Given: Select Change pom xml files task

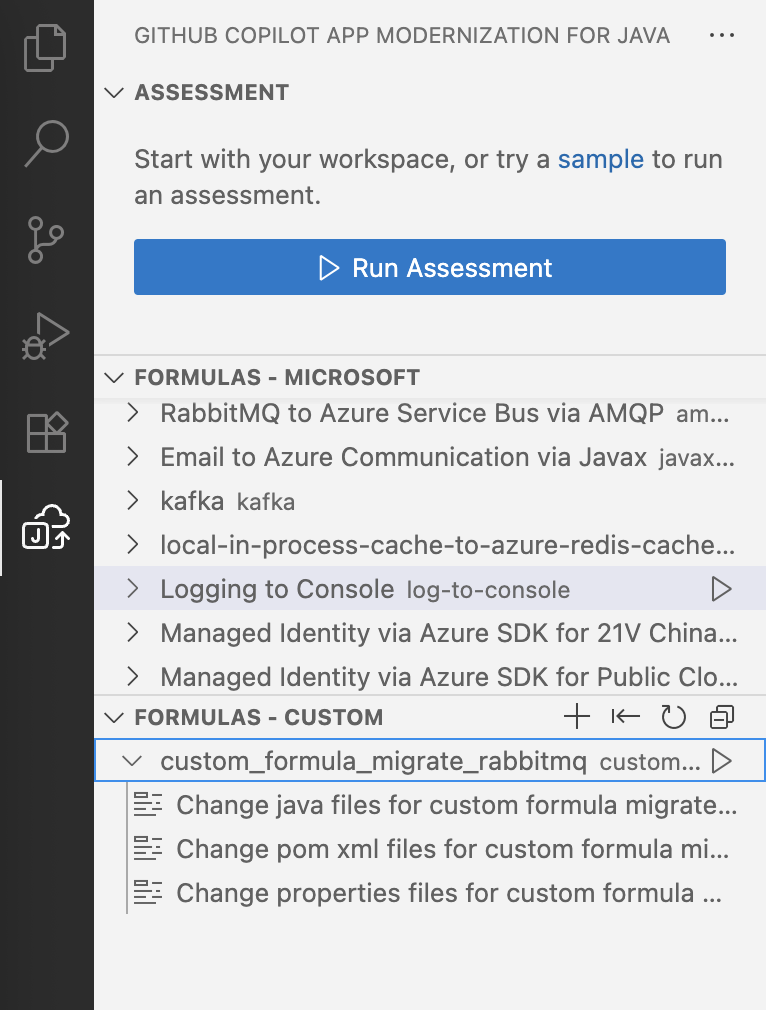Looking at the screenshot, I should [430, 849].
